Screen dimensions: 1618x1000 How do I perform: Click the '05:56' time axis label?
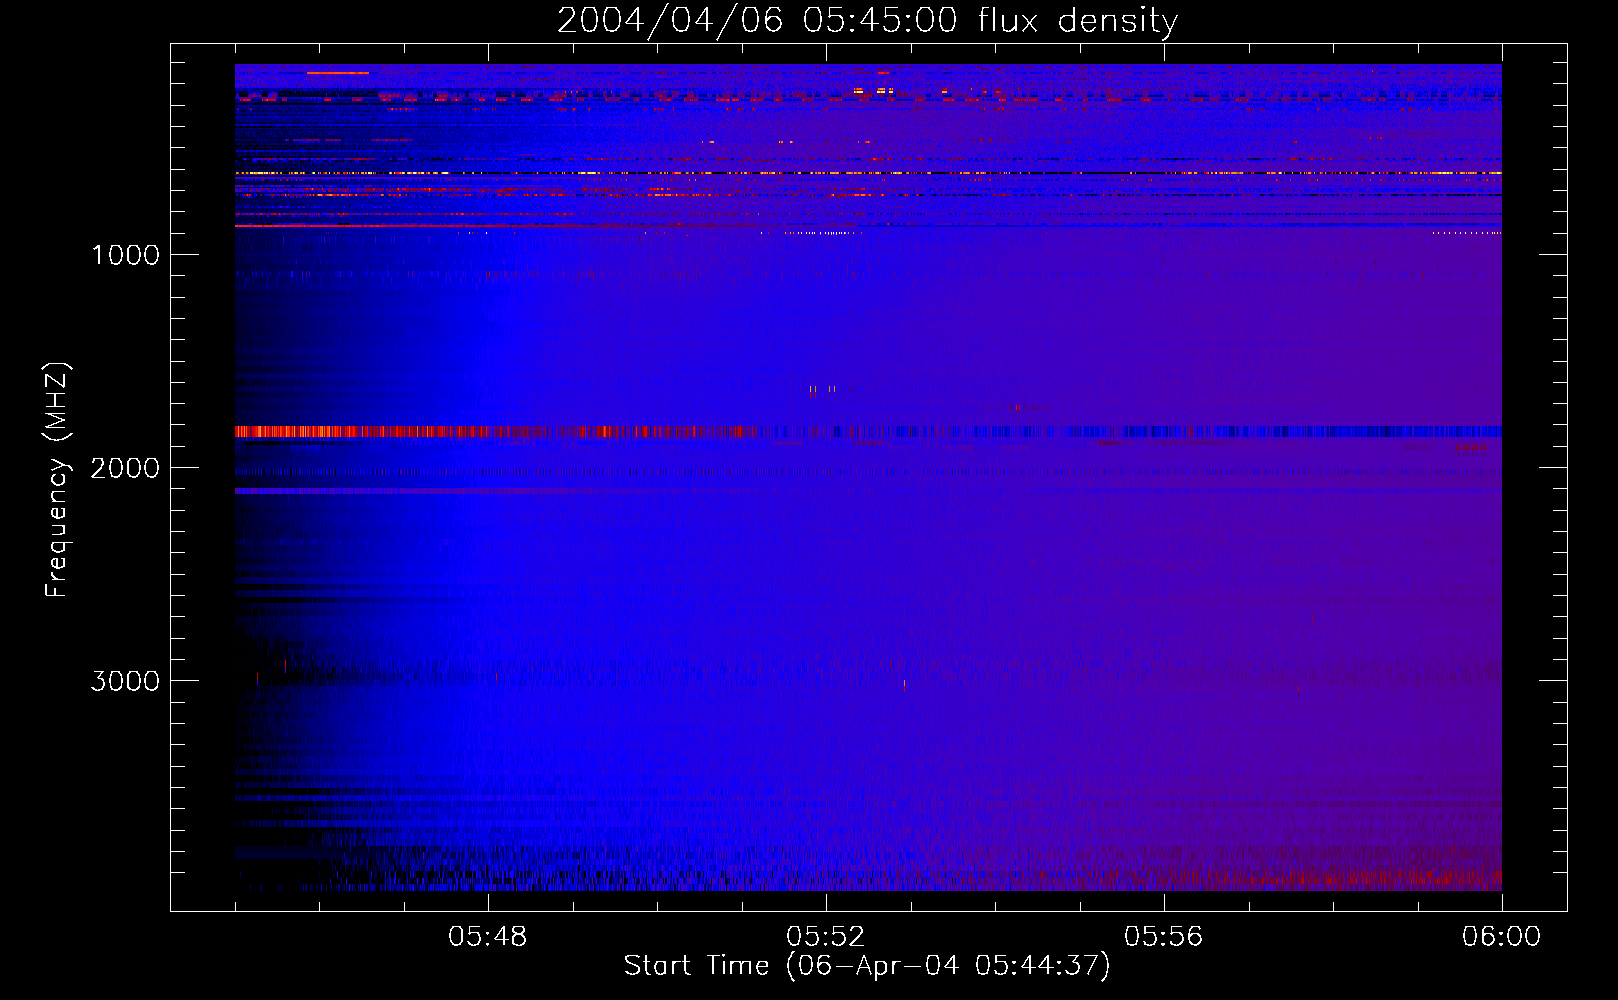coord(1164,937)
